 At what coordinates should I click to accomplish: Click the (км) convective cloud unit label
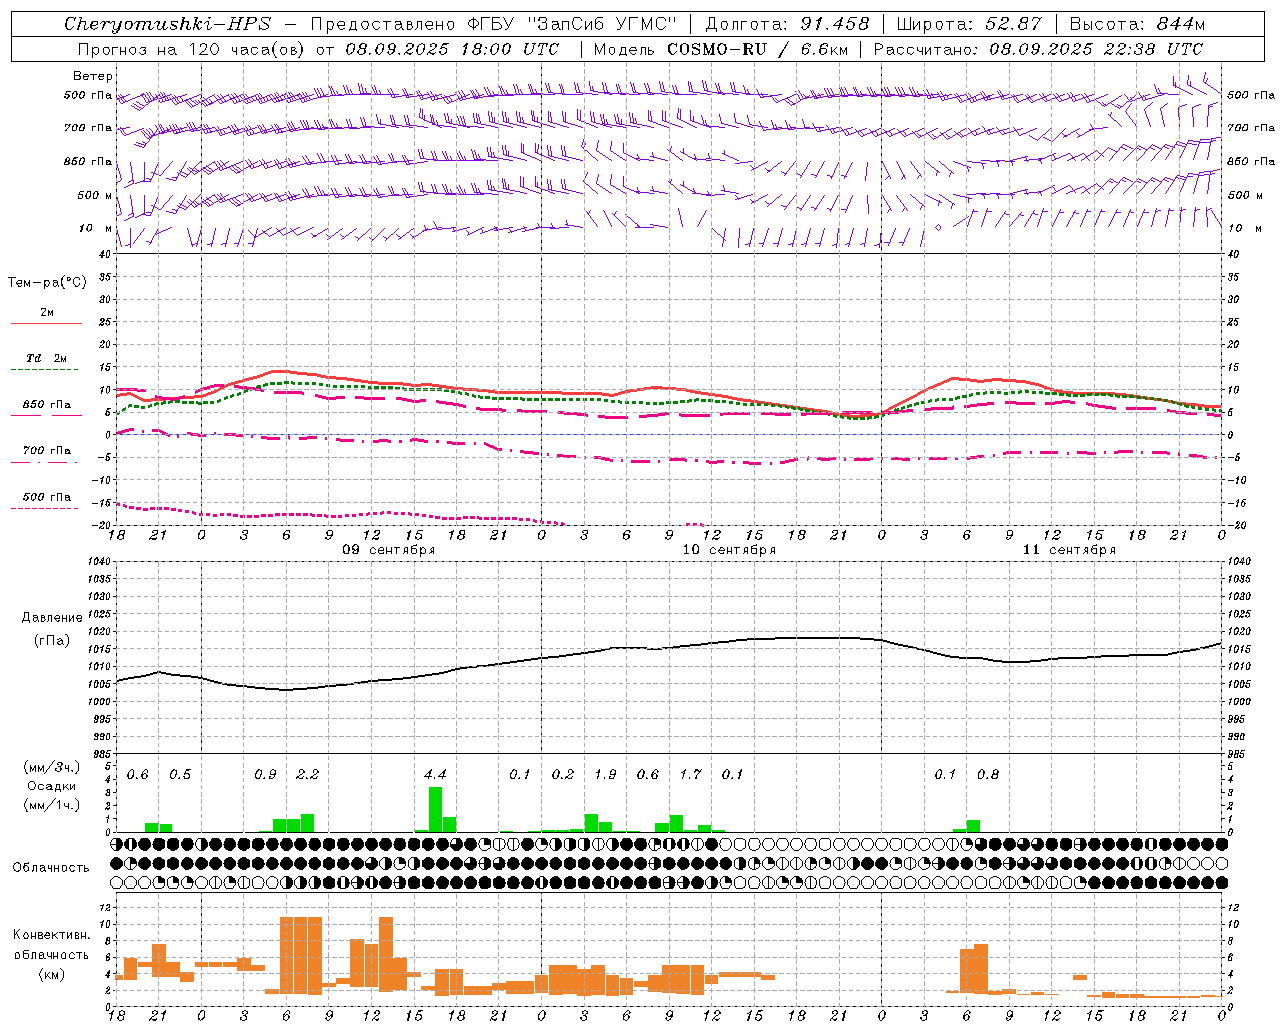pyautogui.click(x=51, y=974)
